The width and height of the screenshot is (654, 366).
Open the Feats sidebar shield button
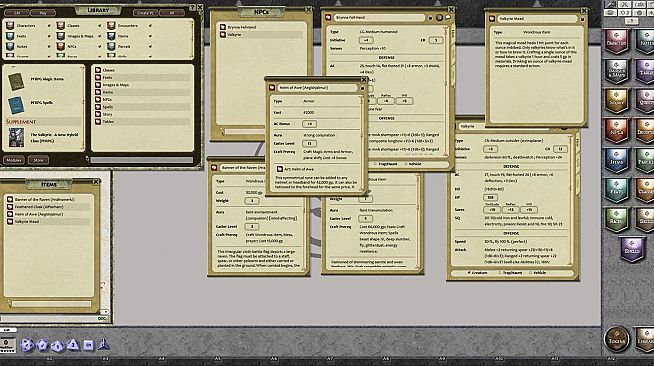pyautogui.click(x=616, y=190)
